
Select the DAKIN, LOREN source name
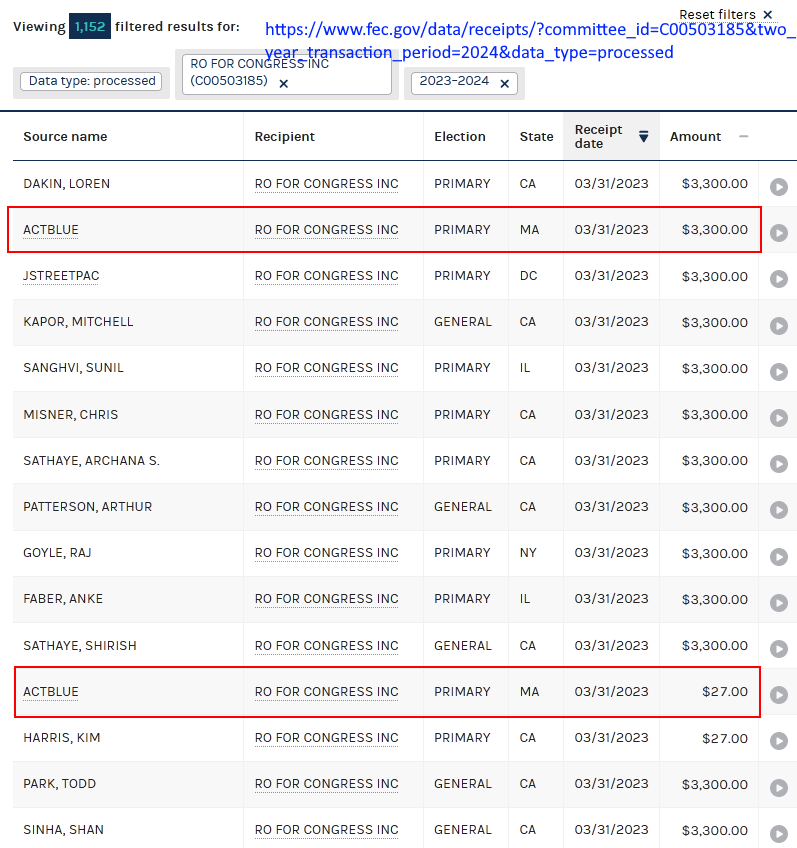(67, 184)
